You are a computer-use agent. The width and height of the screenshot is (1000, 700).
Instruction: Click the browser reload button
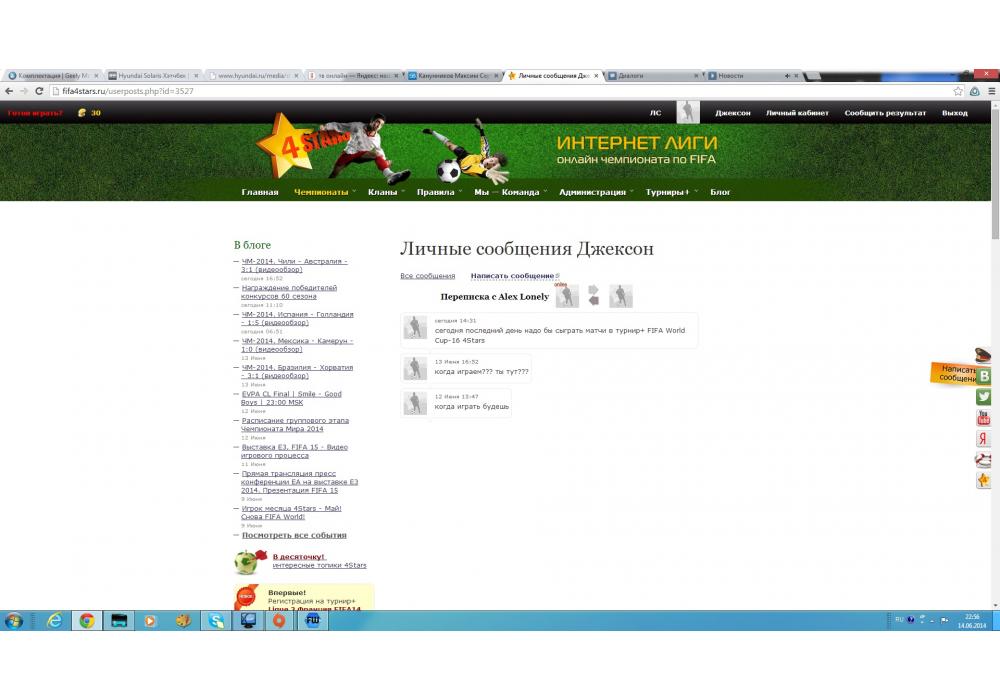coord(40,91)
